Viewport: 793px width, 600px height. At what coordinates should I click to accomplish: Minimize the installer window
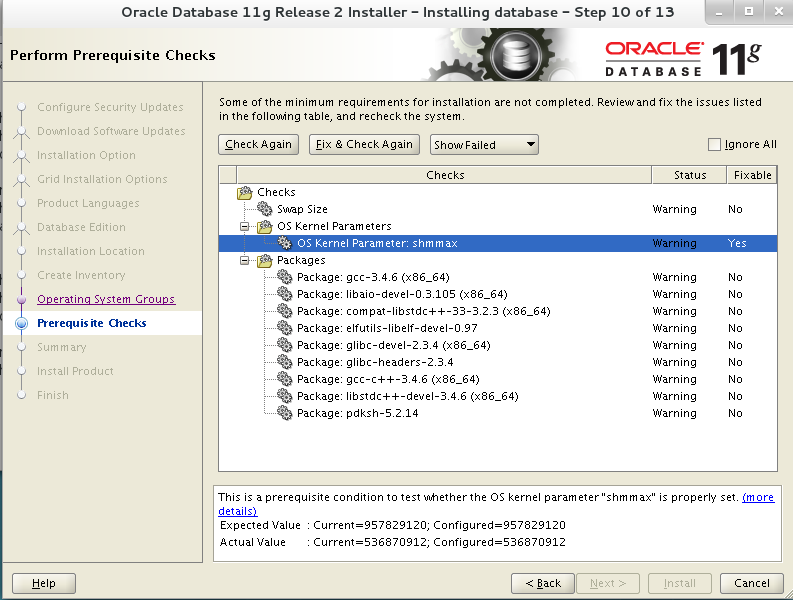[719, 11]
